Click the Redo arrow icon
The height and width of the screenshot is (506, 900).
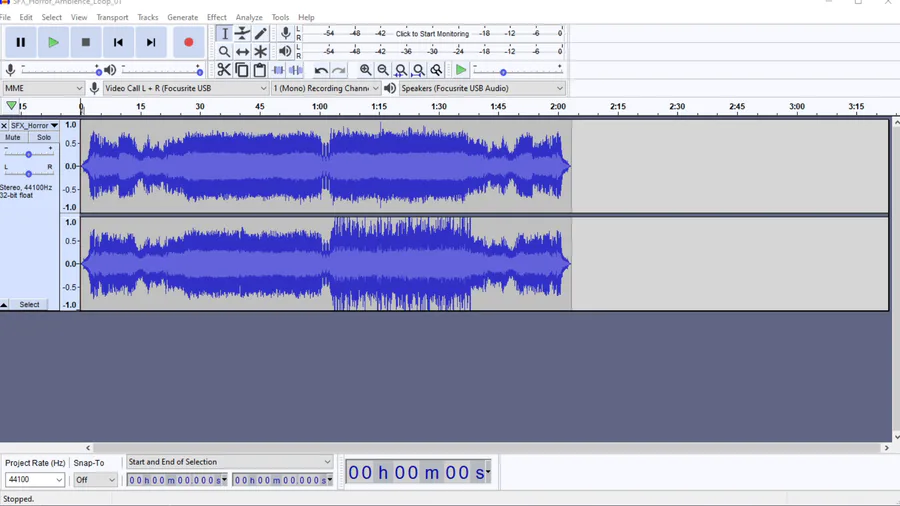click(339, 70)
